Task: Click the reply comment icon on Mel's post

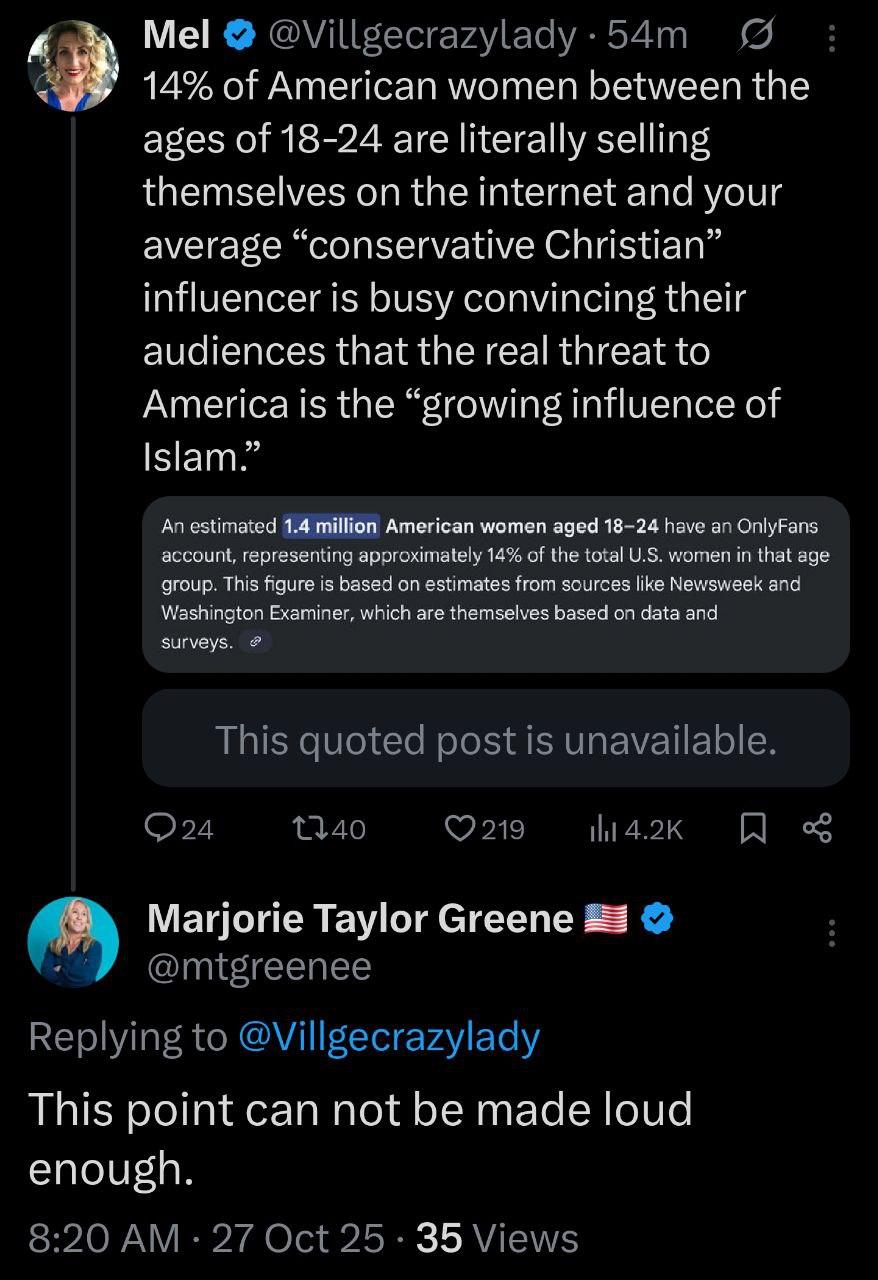Action: [162, 827]
